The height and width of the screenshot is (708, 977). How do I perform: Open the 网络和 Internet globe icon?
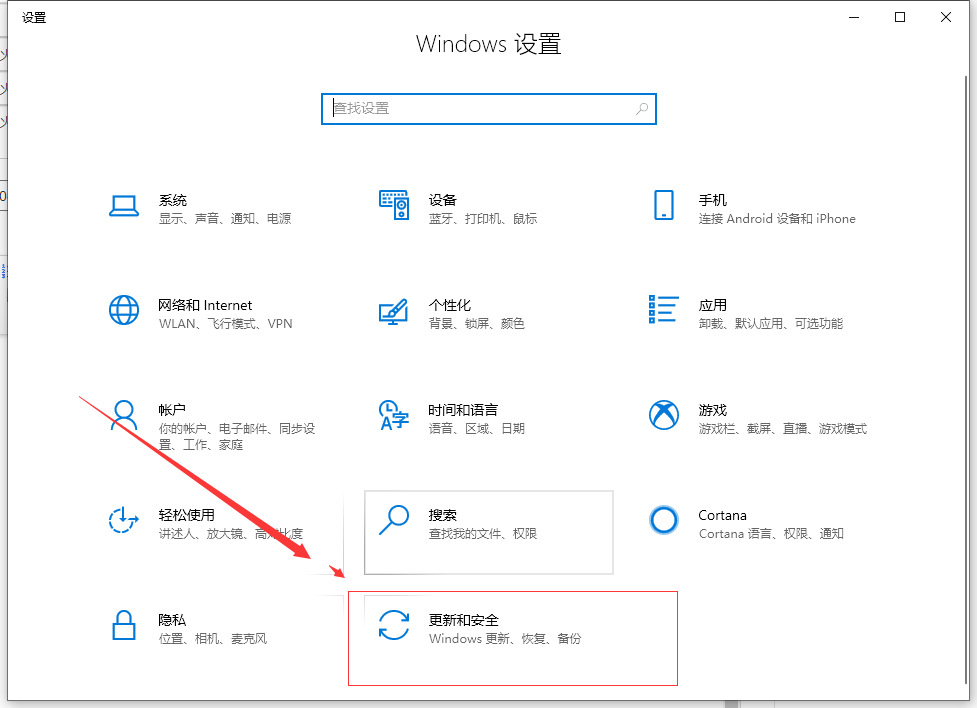[x=124, y=310]
